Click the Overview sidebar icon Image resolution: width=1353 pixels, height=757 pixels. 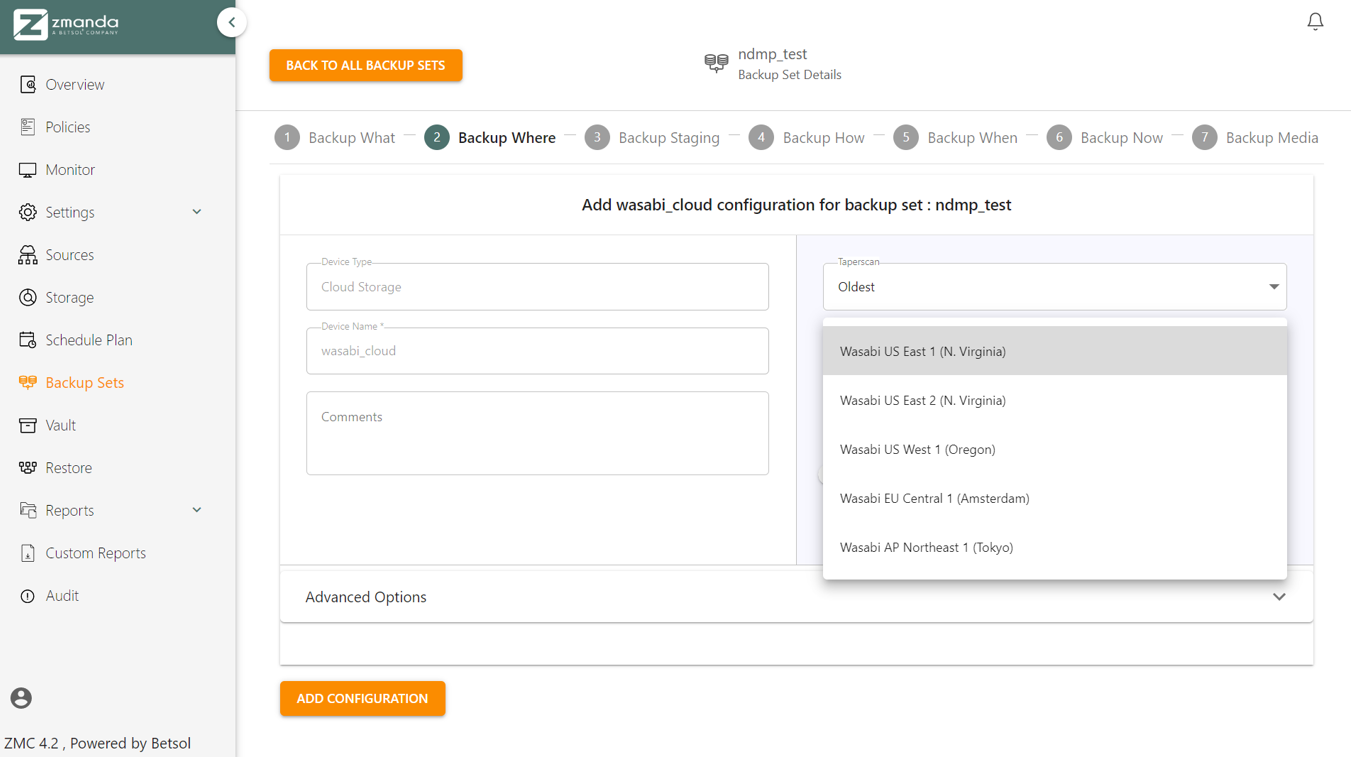click(x=28, y=84)
